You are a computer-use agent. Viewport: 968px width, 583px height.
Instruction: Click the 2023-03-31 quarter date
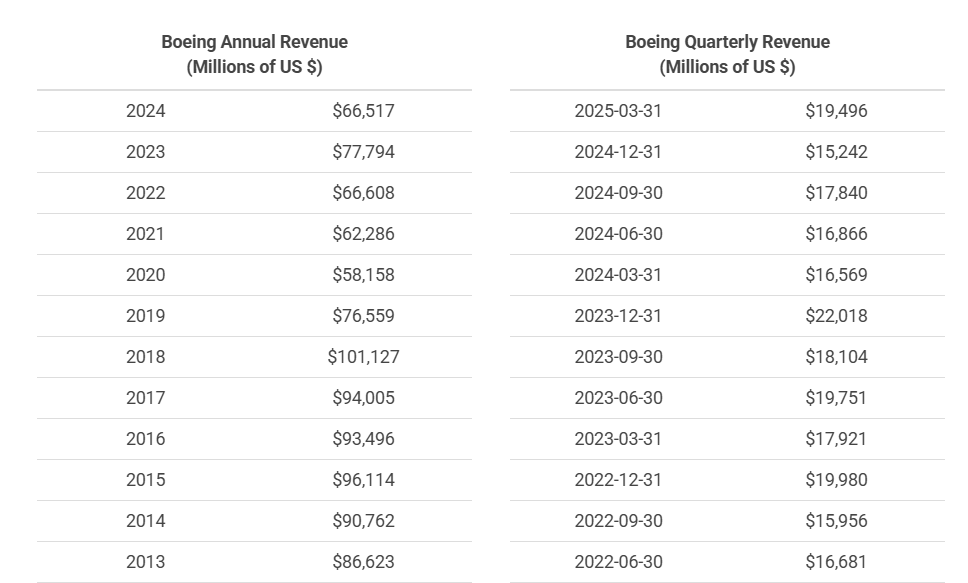click(618, 439)
